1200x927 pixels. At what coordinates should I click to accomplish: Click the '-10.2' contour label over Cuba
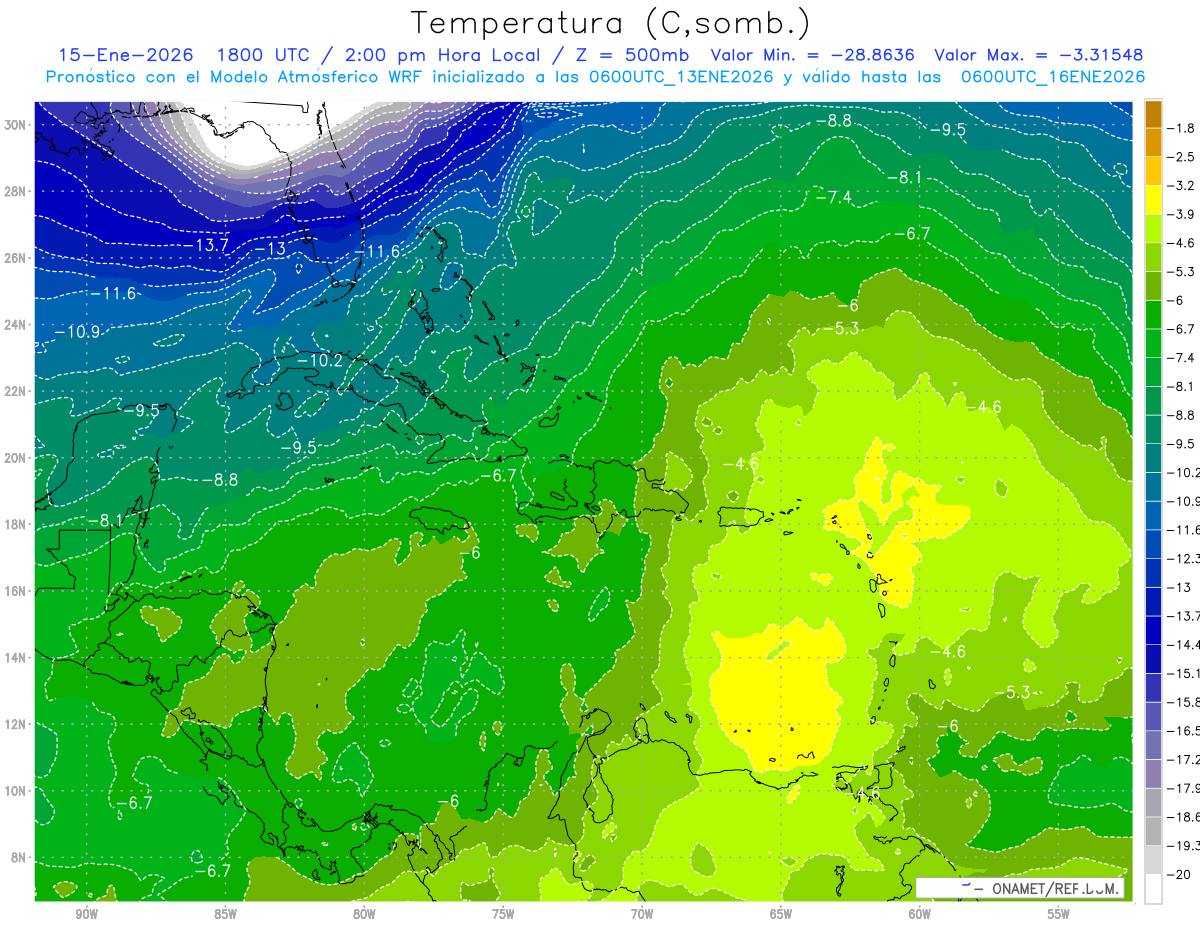coord(321,360)
